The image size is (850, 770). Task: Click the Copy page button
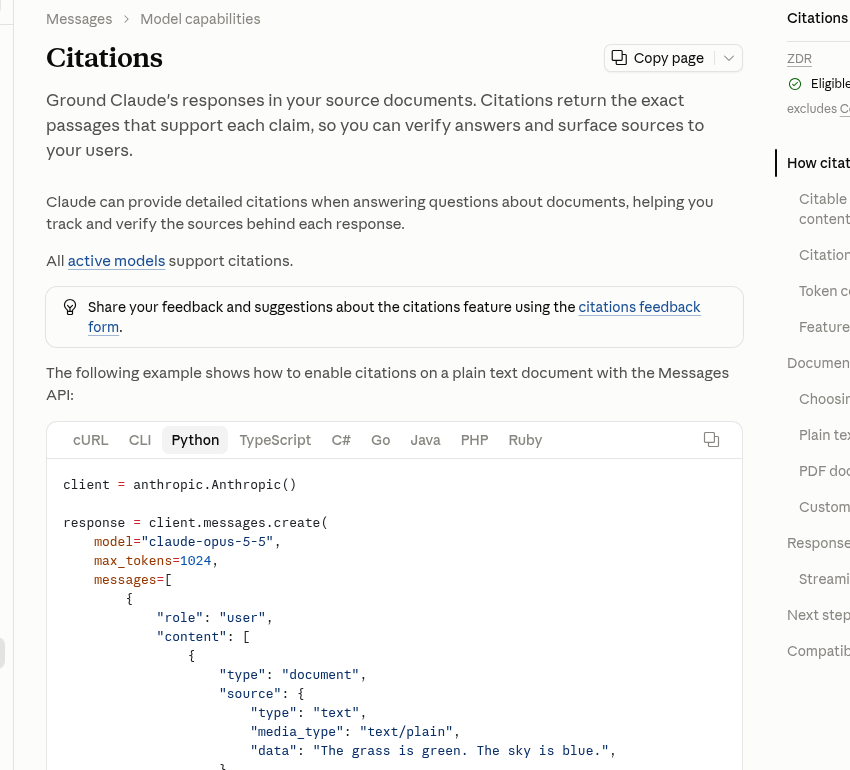click(x=658, y=58)
